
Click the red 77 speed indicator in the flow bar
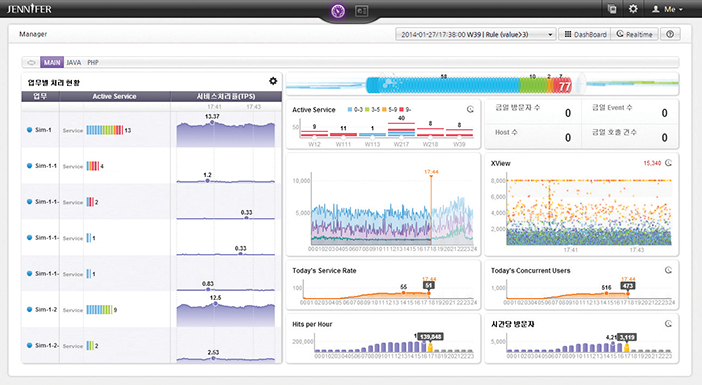pyautogui.click(x=564, y=86)
